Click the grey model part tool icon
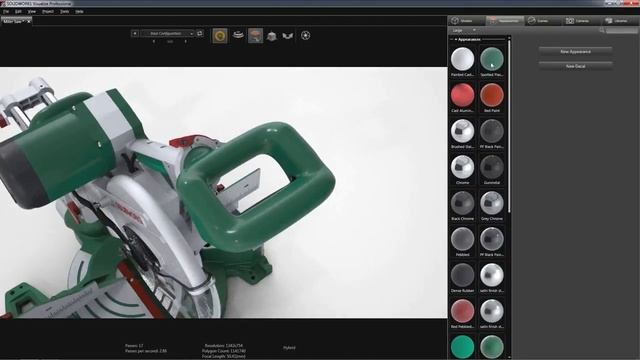The height and width of the screenshot is (360, 640). (x=271, y=36)
